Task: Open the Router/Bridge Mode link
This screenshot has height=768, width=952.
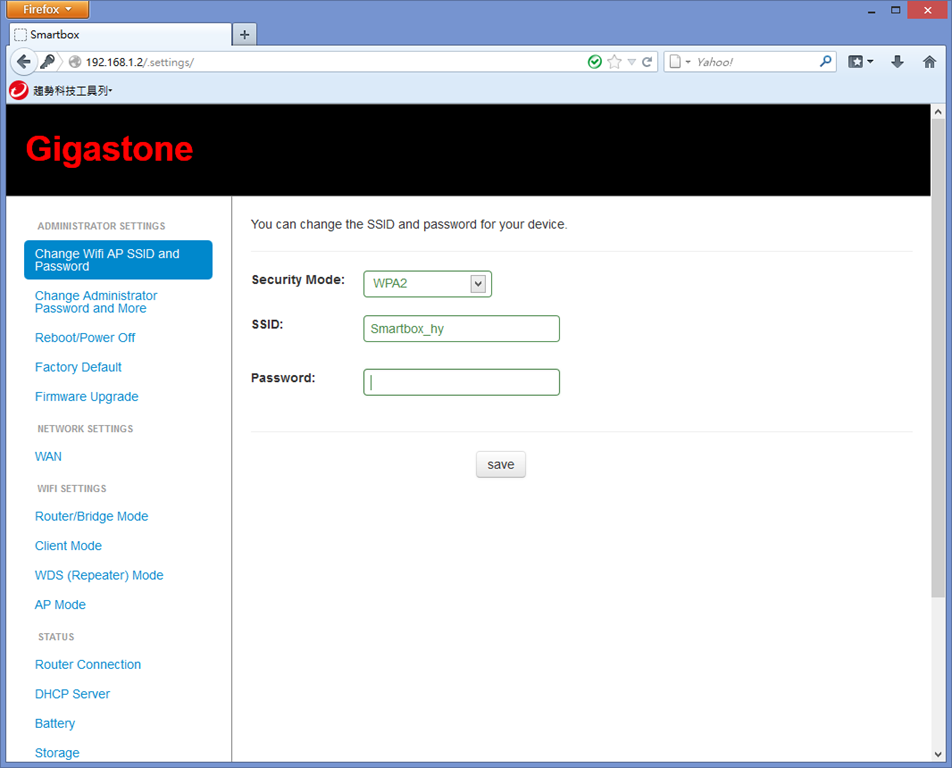Action: click(92, 516)
